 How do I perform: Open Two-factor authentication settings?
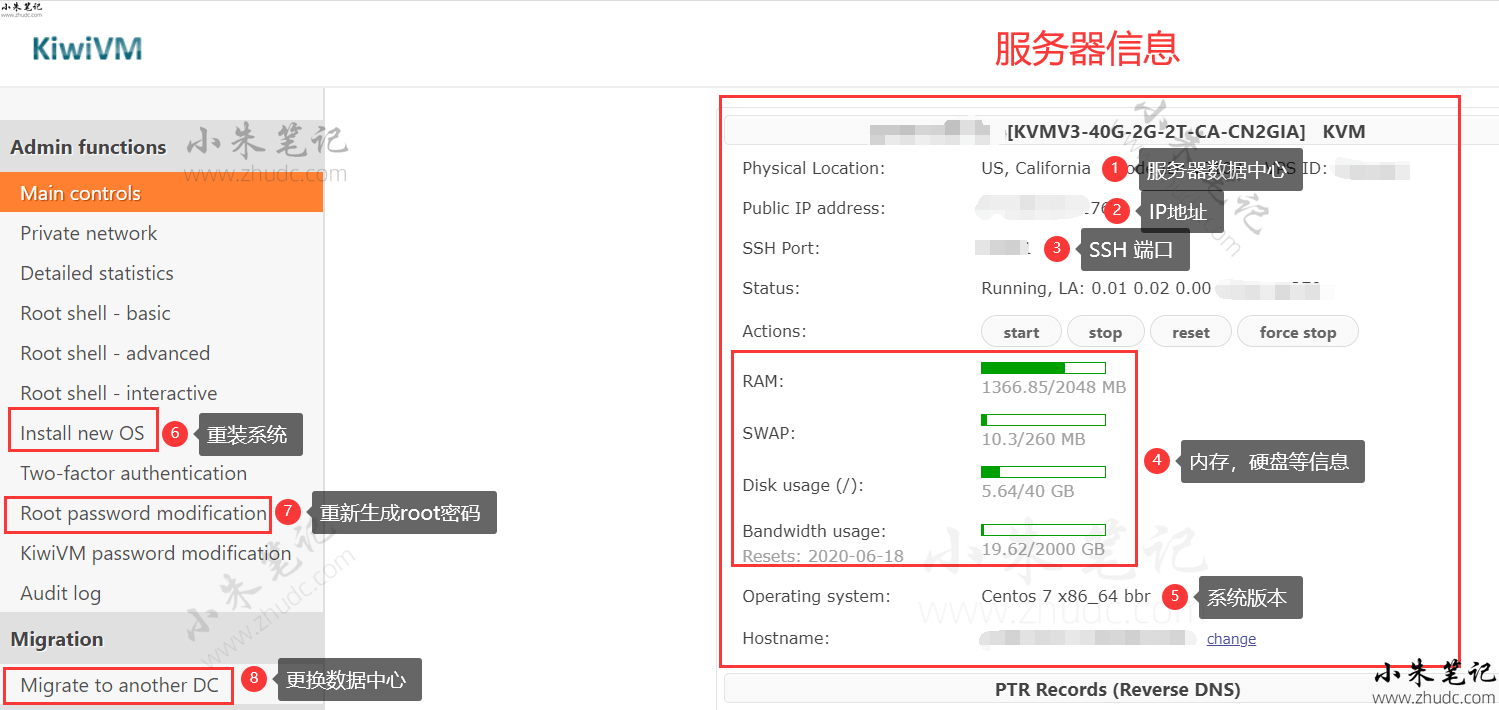click(x=133, y=473)
